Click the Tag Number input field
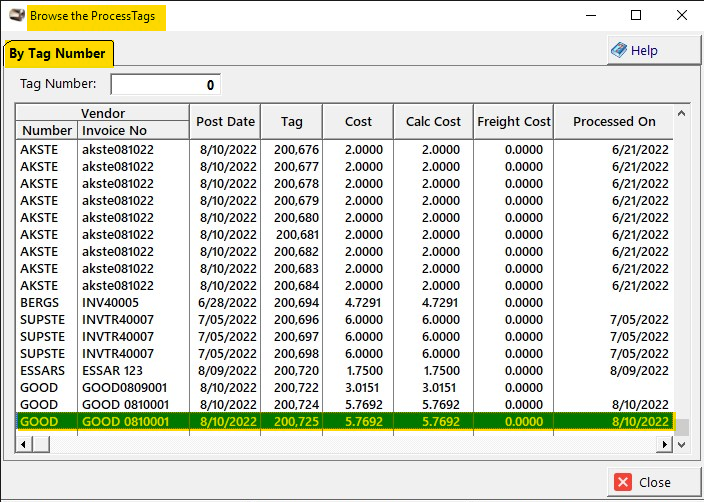The image size is (704, 502). (166, 84)
